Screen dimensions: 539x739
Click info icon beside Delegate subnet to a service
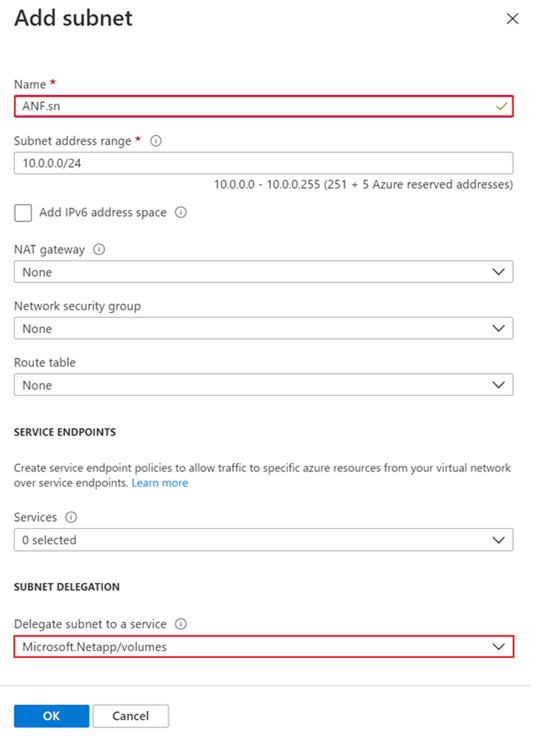coord(181,624)
